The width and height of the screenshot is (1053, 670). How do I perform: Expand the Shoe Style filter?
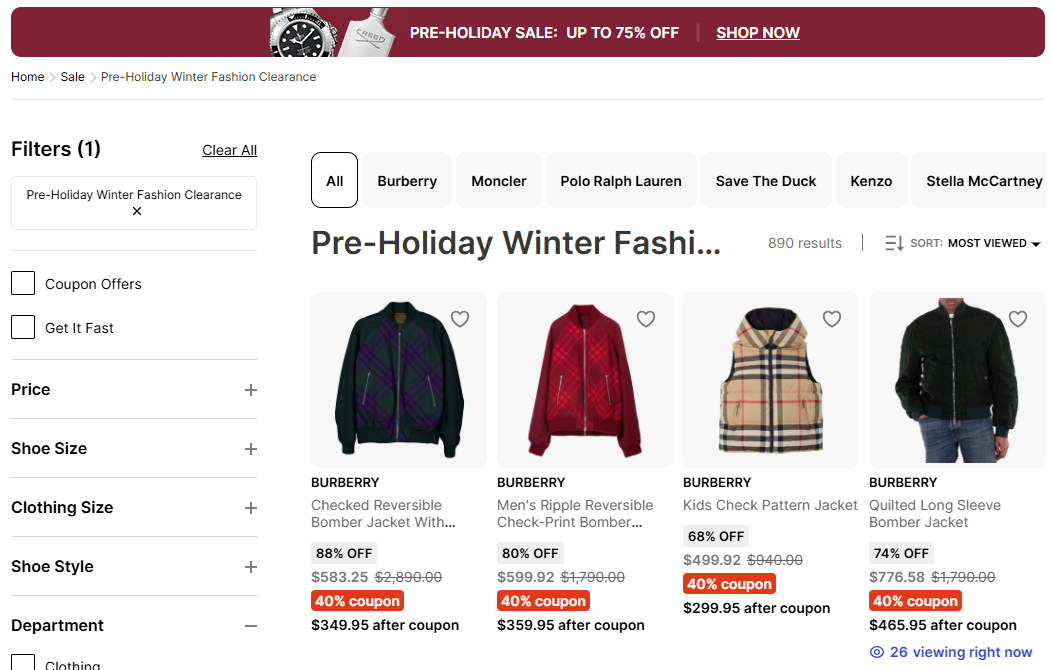click(251, 567)
